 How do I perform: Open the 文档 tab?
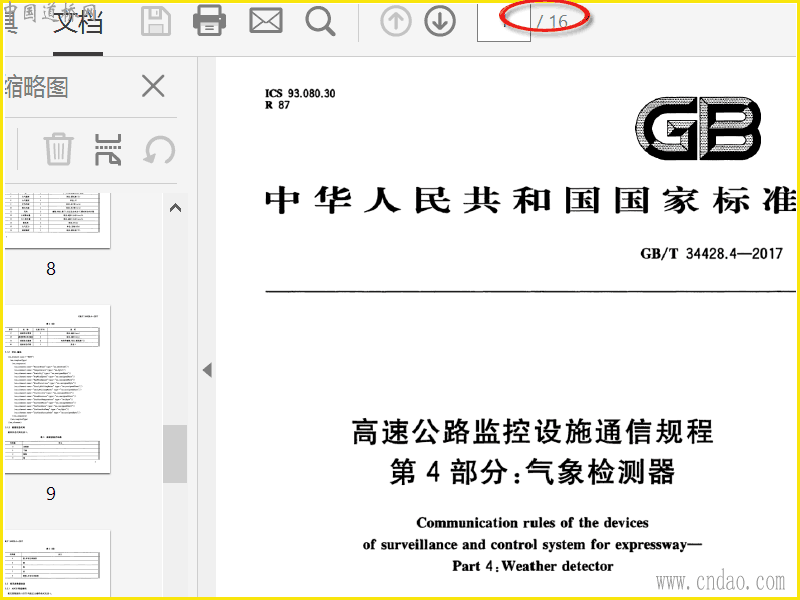tap(78, 22)
